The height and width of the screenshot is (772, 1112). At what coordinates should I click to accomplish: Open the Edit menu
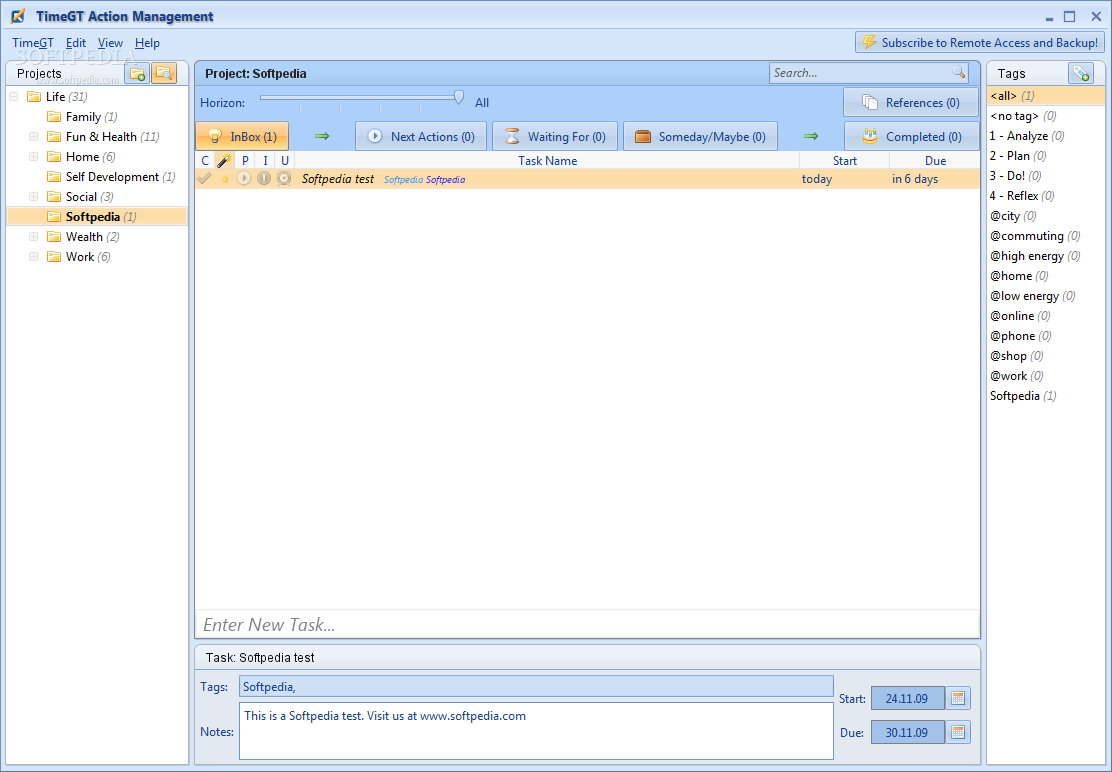[x=76, y=43]
